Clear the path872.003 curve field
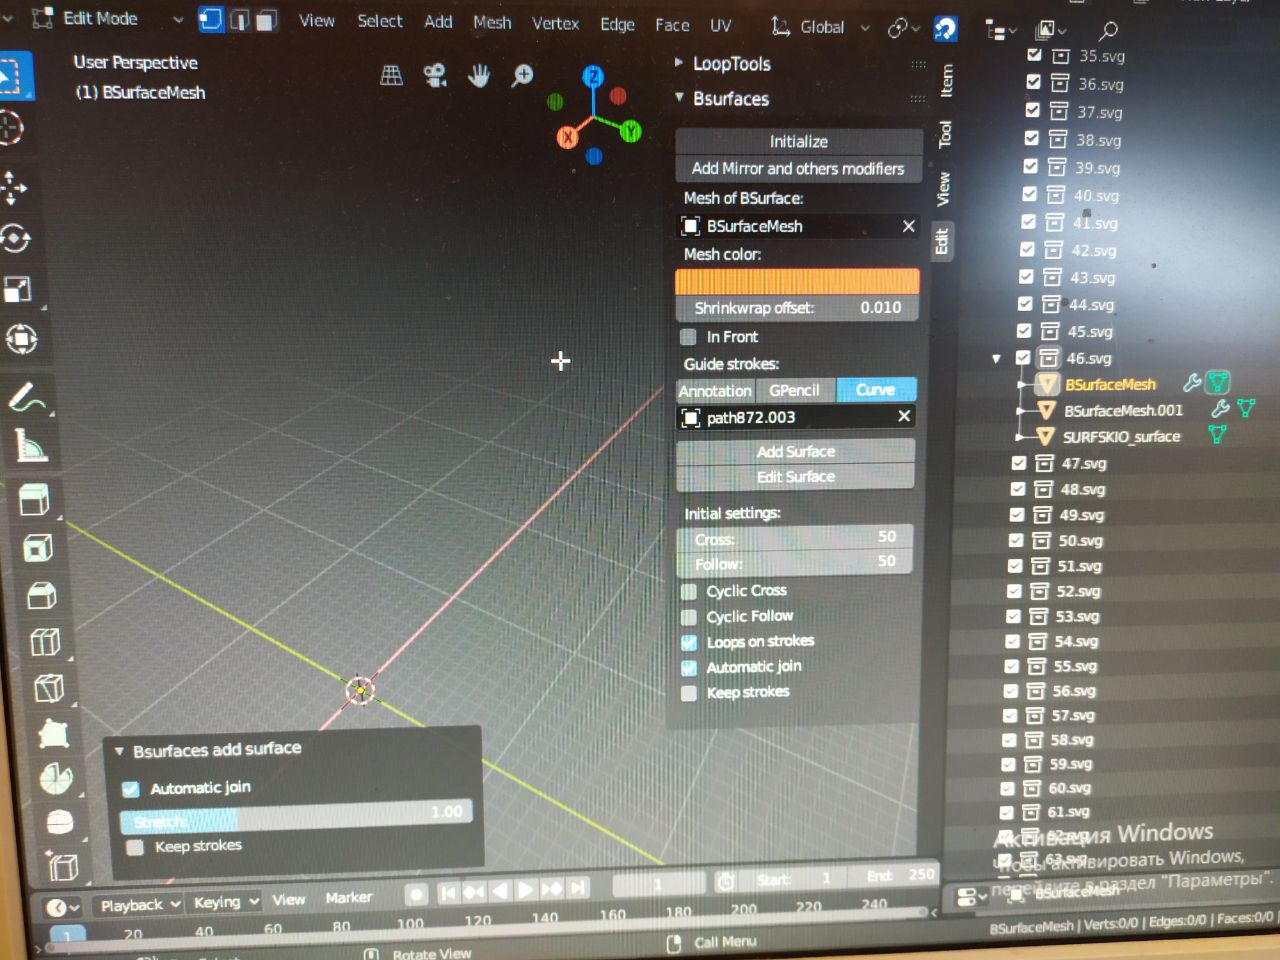 tap(904, 416)
